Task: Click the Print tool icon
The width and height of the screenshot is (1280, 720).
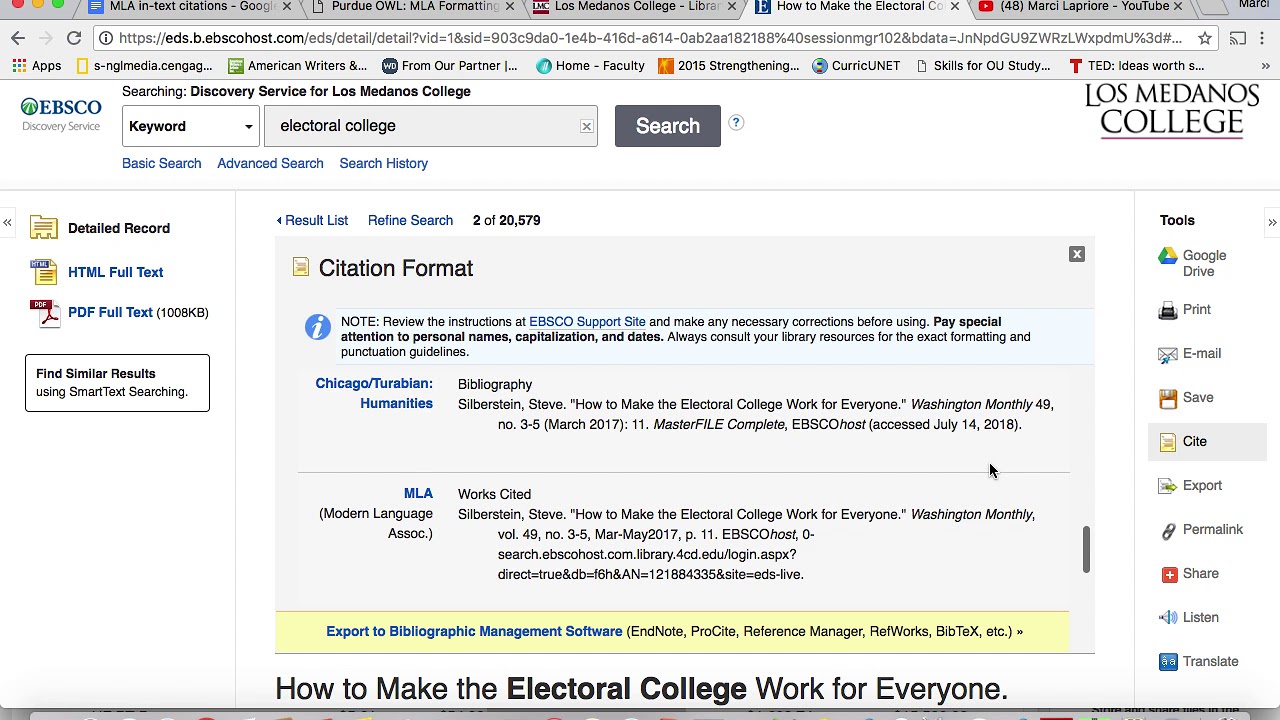Action: [1168, 310]
